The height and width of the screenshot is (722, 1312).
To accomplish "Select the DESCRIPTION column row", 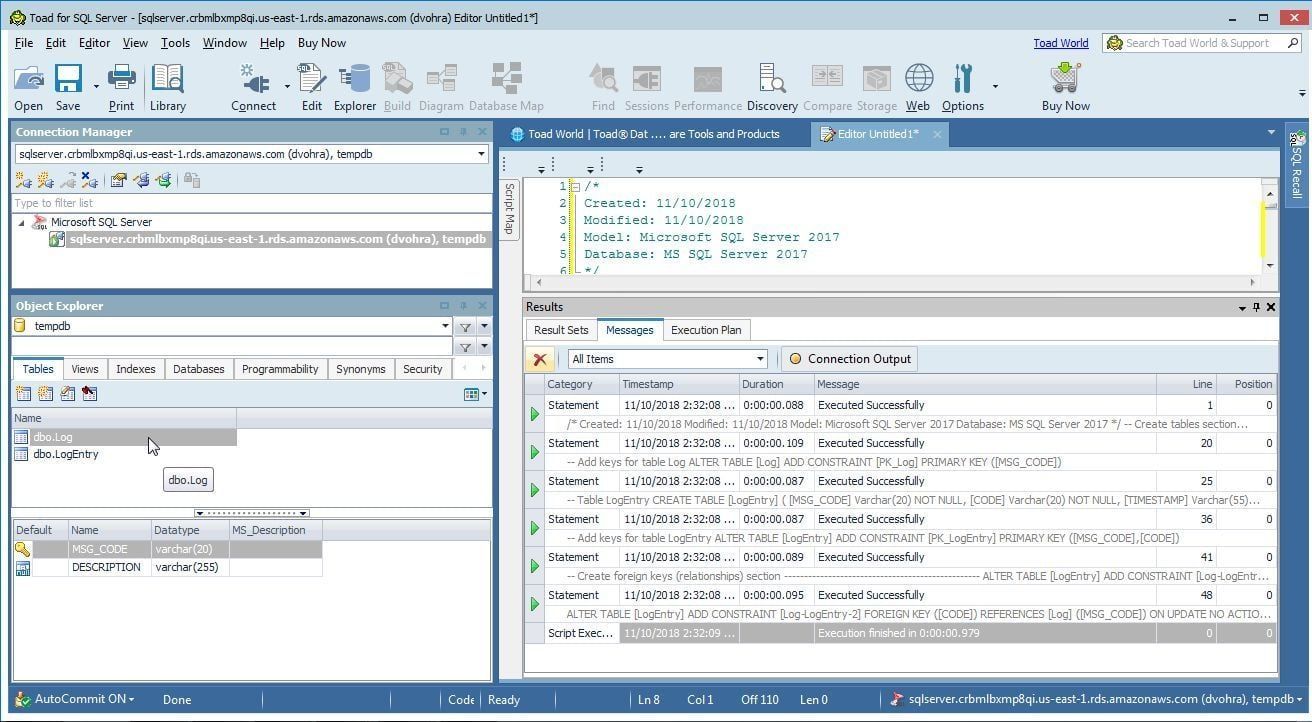I will click(x=167, y=567).
